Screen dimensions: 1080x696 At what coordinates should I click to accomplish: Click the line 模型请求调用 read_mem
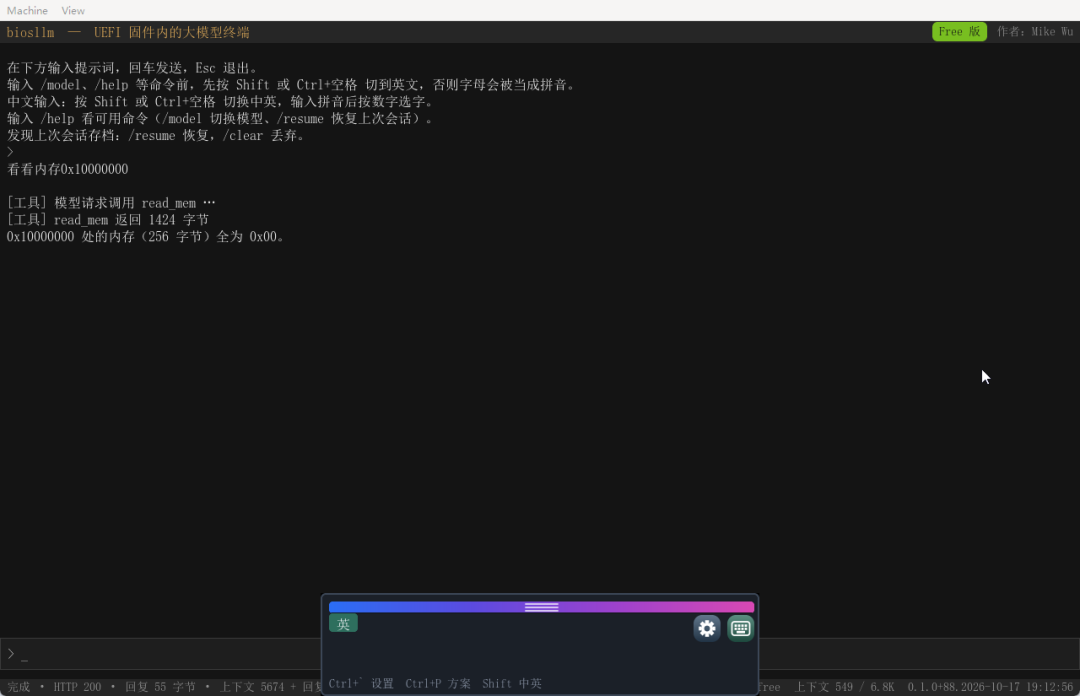(111, 203)
